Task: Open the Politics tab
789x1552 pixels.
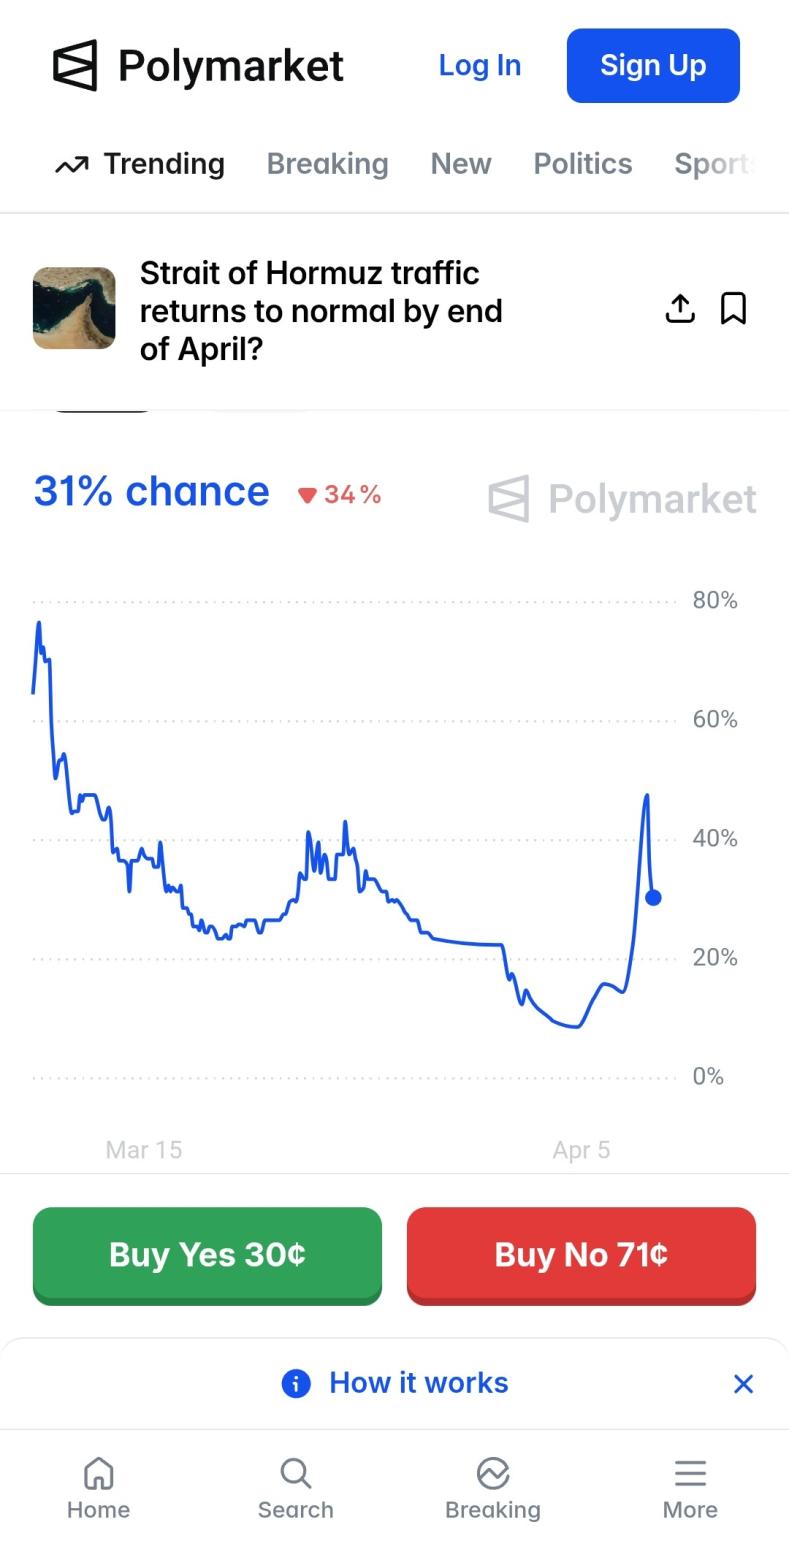Action: (582, 164)
